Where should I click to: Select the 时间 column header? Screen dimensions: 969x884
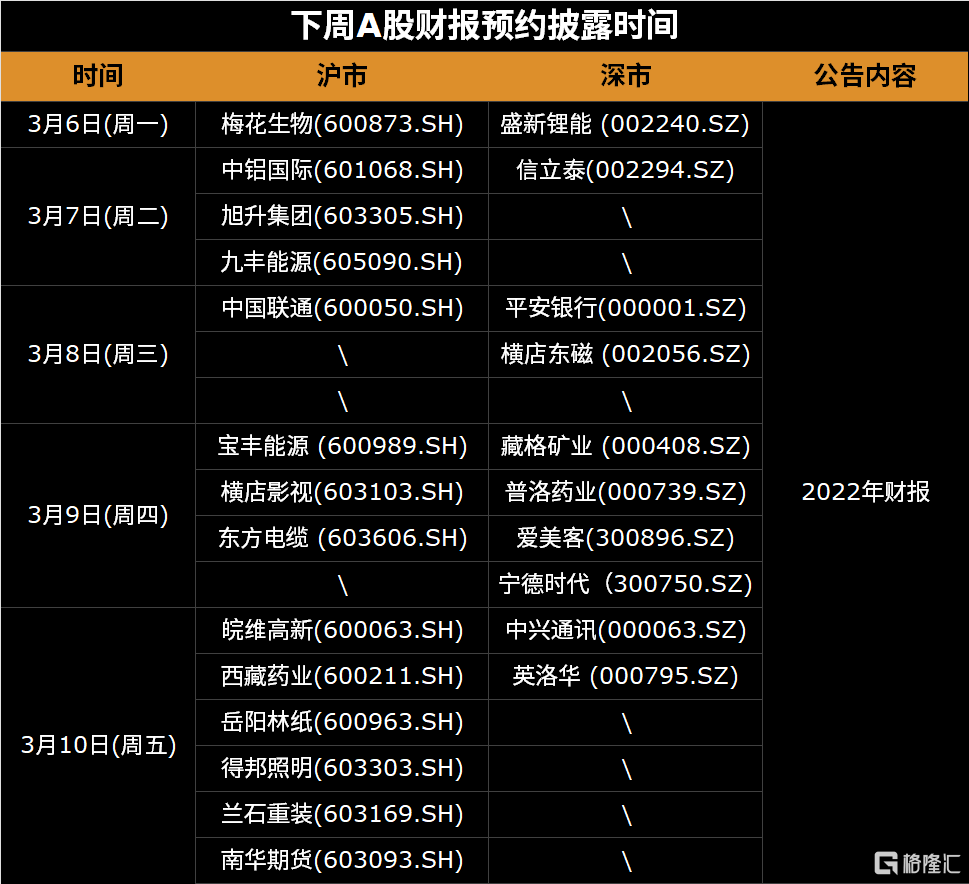(x=98, y=76)
